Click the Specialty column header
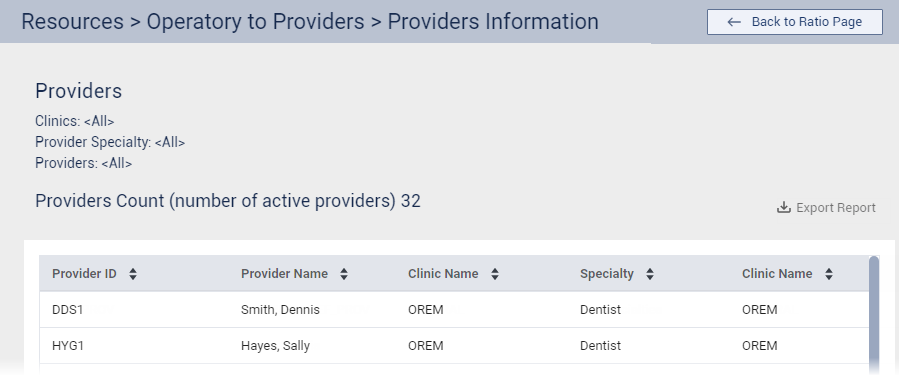The width and height of the screenshot is (899, 376). point(607,274)
